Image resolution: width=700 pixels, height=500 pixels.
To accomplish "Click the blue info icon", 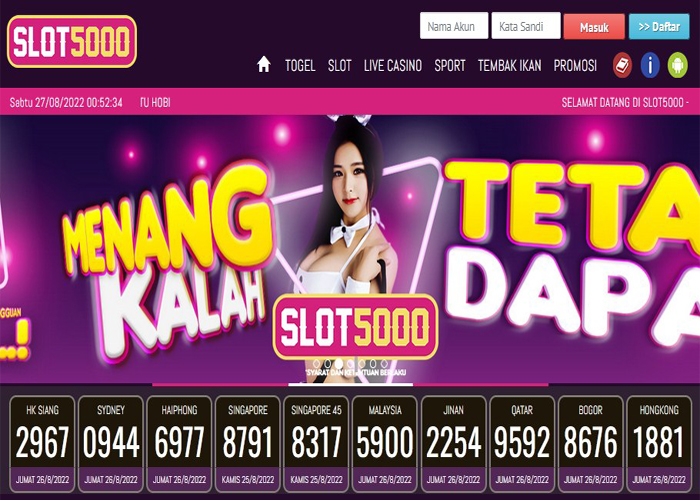I will click(x=650, y=65).
